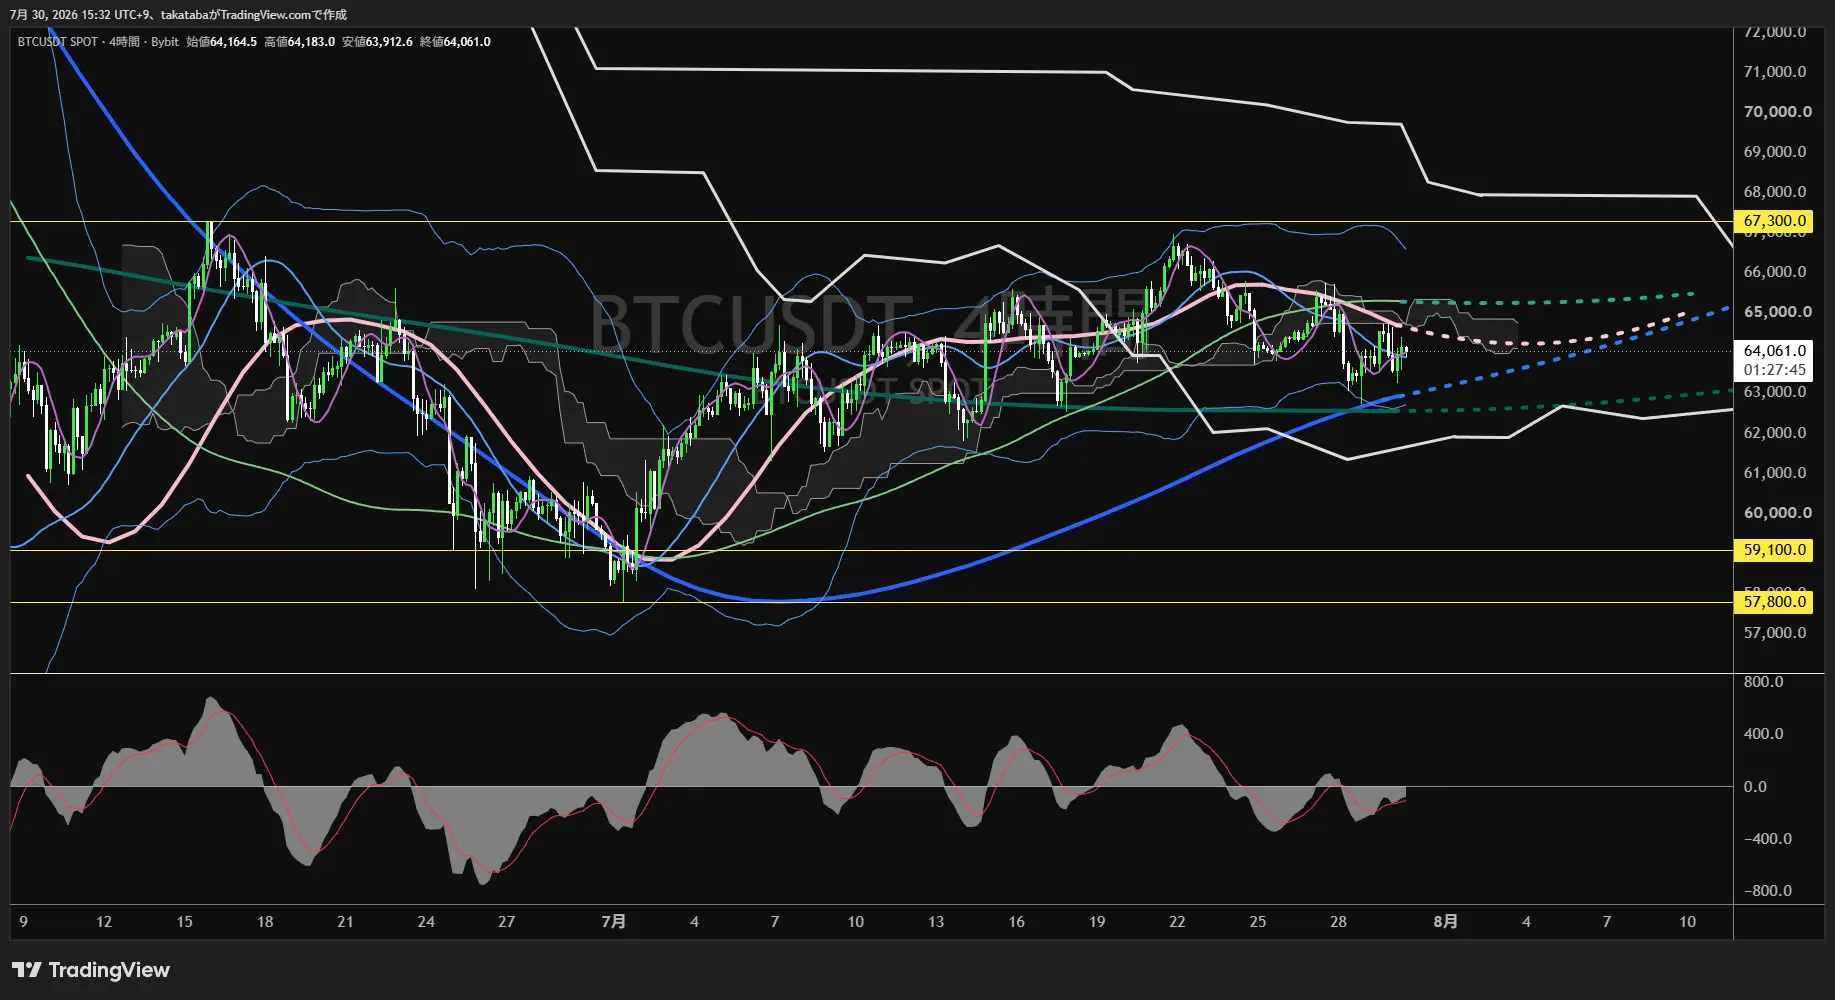Screen dimensions: 1835x1000
Task: Click the 8月 month marker on time axis
Action: pos(1445,921)
